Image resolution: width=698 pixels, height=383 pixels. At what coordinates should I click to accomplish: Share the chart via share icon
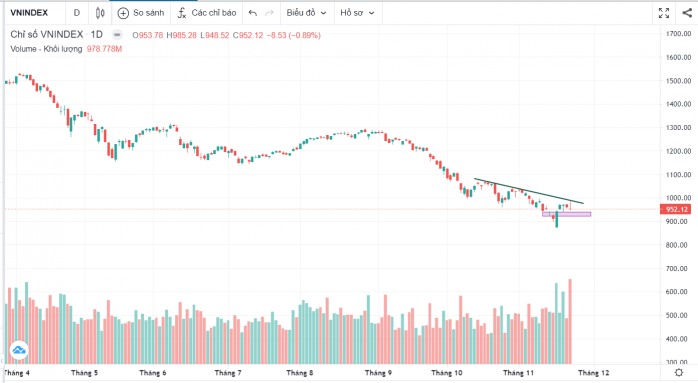point(687,13)
